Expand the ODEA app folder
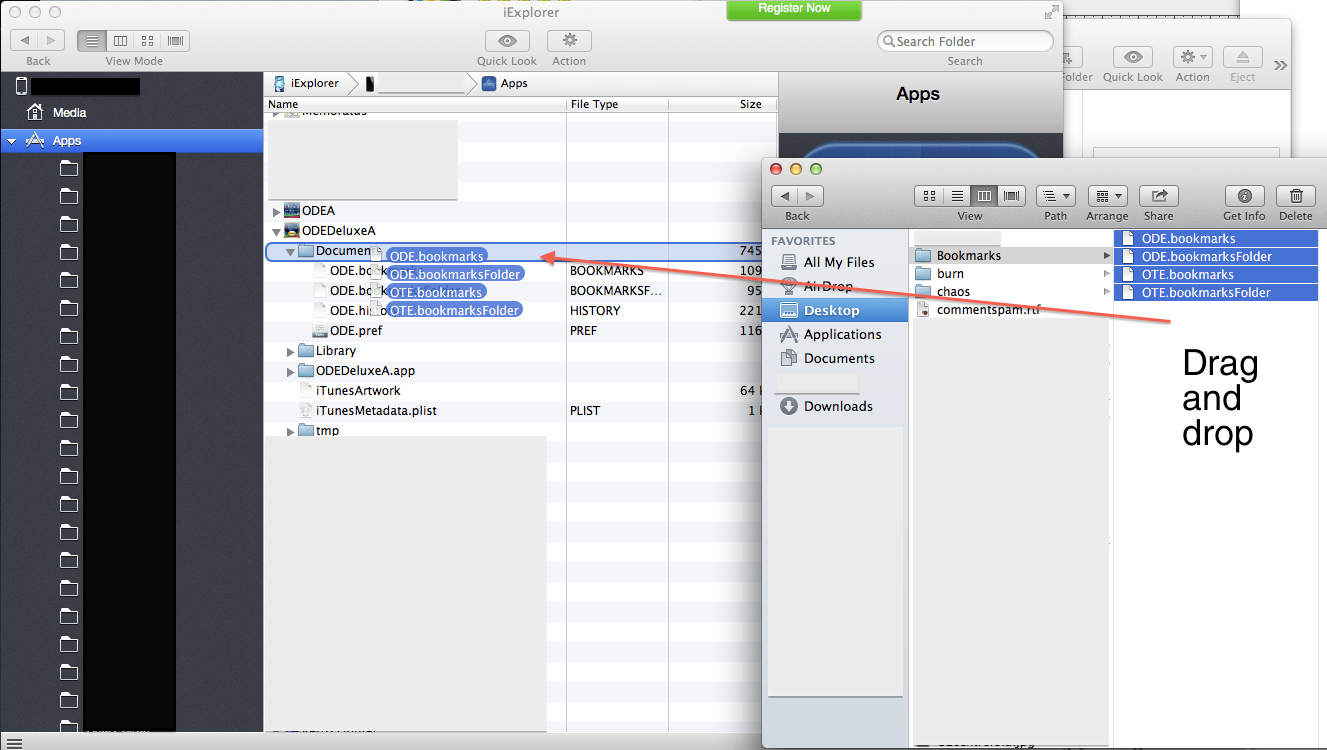1327x750 pixels. coord(277,212)
